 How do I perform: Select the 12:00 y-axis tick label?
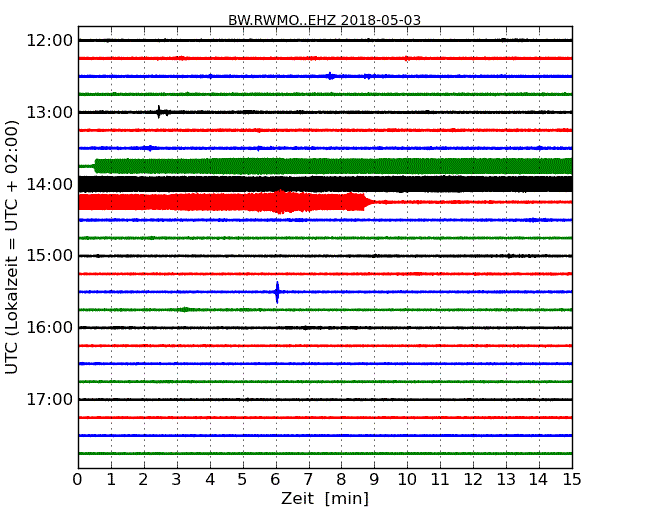[x=50, y=41]
